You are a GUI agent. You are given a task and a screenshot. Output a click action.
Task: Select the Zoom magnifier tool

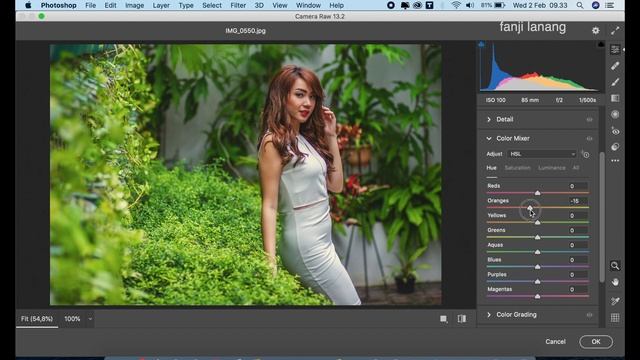pos(615,266)
